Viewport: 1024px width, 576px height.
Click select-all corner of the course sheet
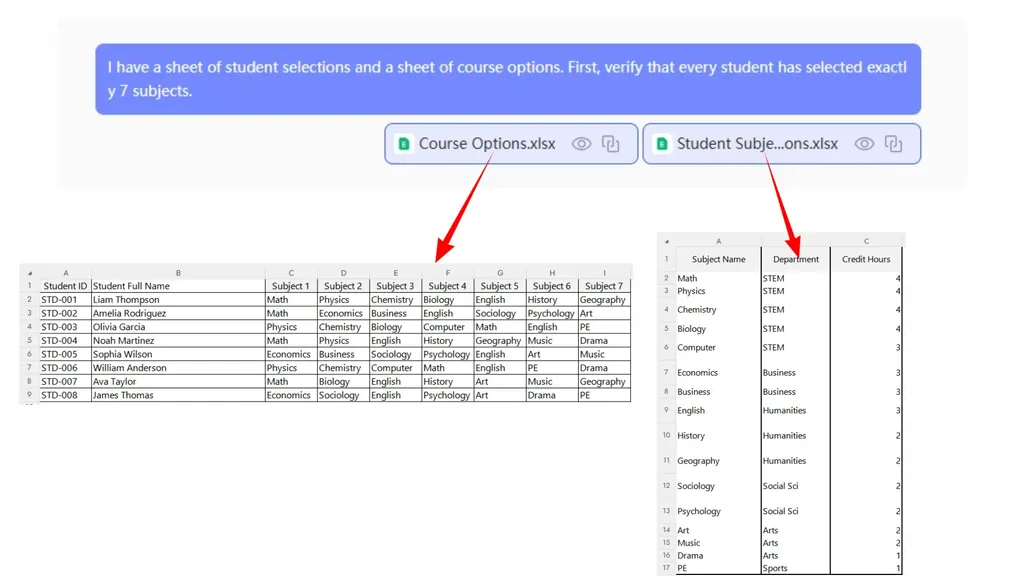(x=666, y=241)
